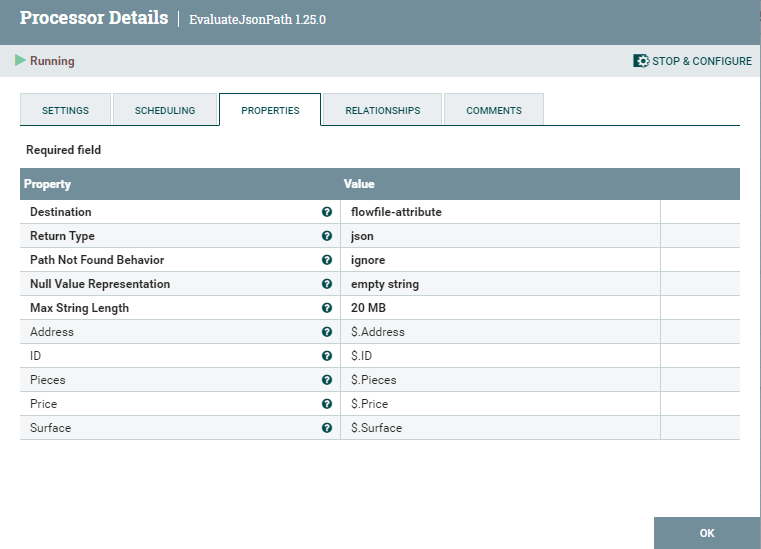Click the green Running status play icon
761x549 pixels.
point(20,60)
